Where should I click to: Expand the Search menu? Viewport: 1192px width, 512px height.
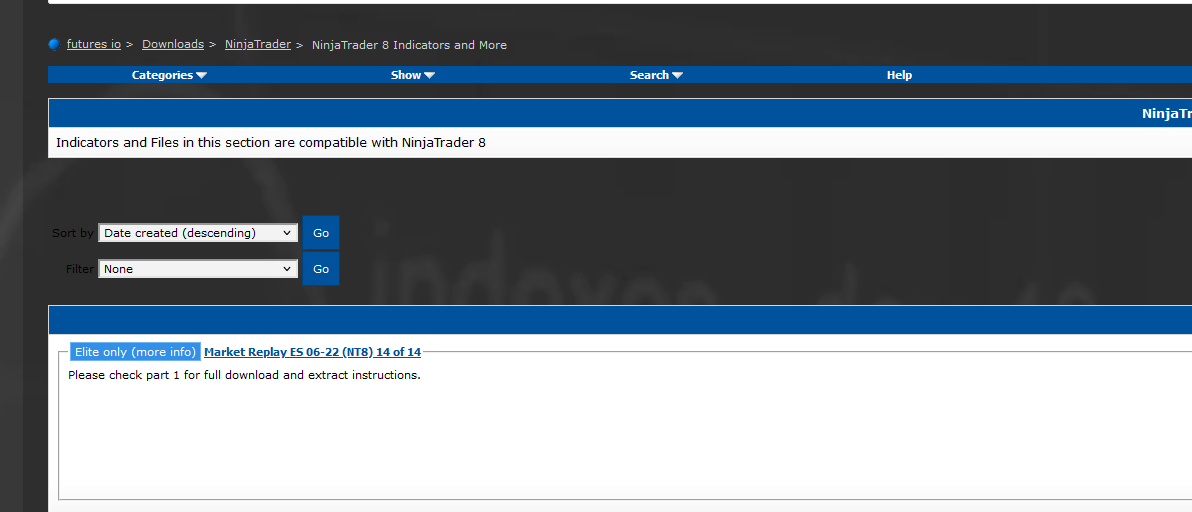[656, 75]
